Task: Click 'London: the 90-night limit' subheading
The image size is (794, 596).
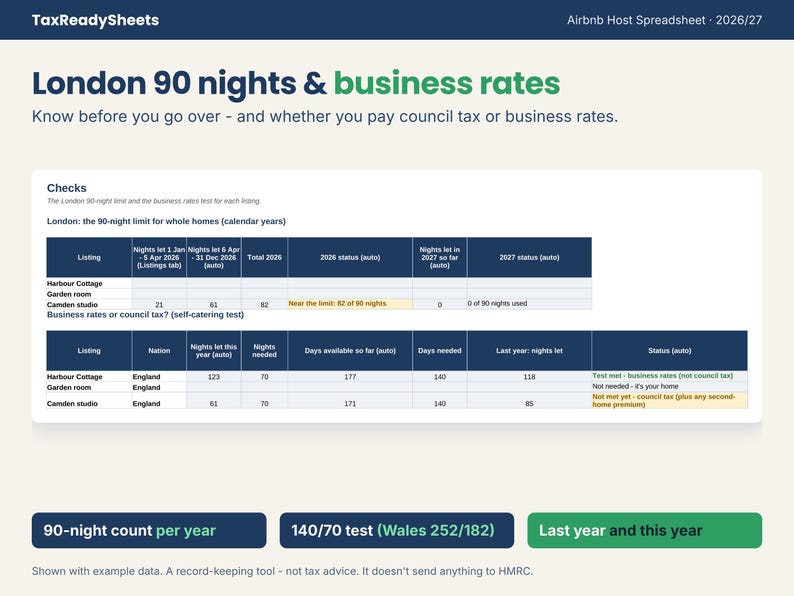Action: coord(166,221)
